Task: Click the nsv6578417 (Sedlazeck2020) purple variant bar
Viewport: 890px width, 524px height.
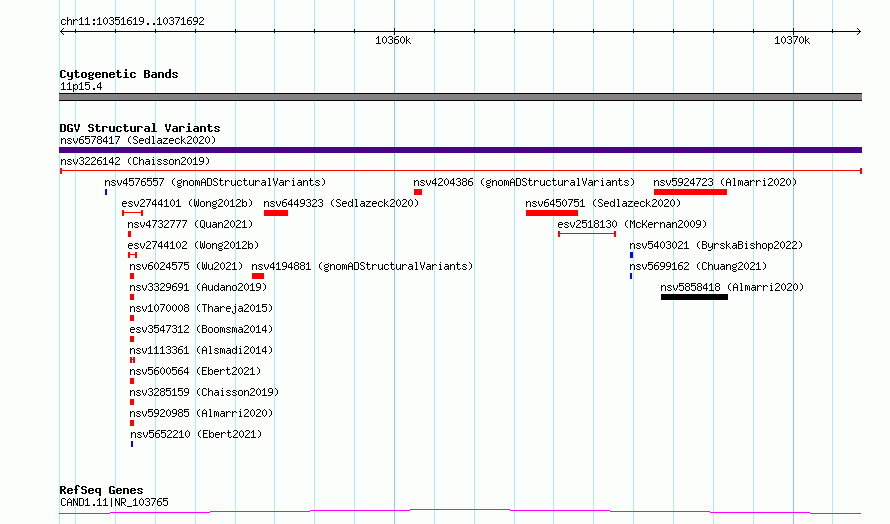Action: [x=460, y=150]
